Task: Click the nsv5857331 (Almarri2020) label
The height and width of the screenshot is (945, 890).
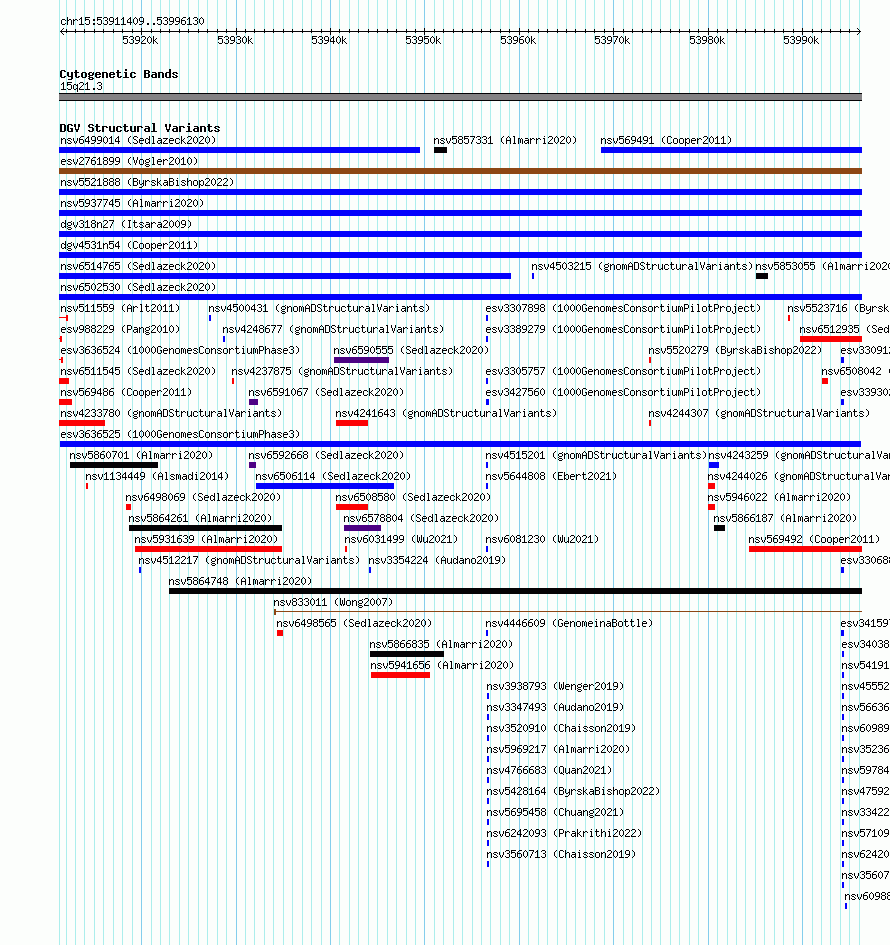Action: (x=505, y=140)
